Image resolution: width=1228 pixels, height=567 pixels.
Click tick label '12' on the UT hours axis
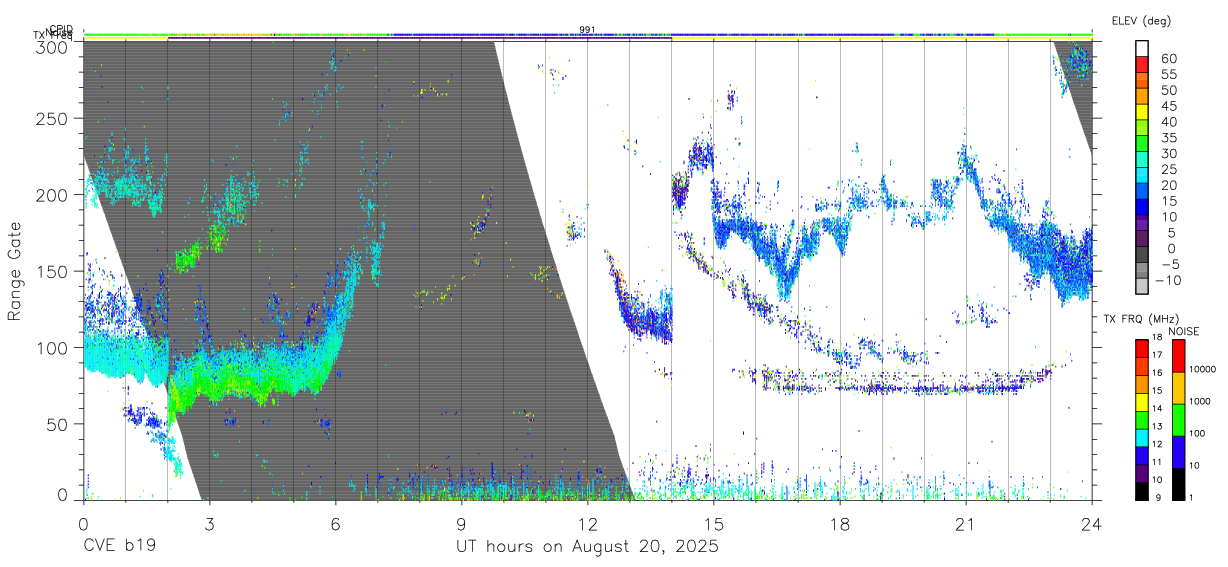(x=587, y=522)
